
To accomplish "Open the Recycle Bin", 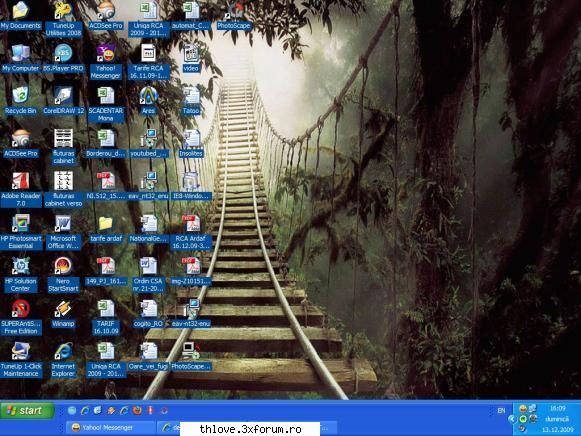I will [20, 100].
